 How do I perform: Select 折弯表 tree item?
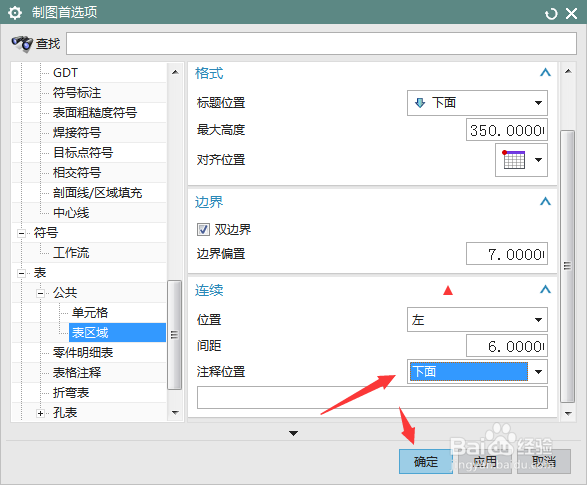[x=71, y=393]
